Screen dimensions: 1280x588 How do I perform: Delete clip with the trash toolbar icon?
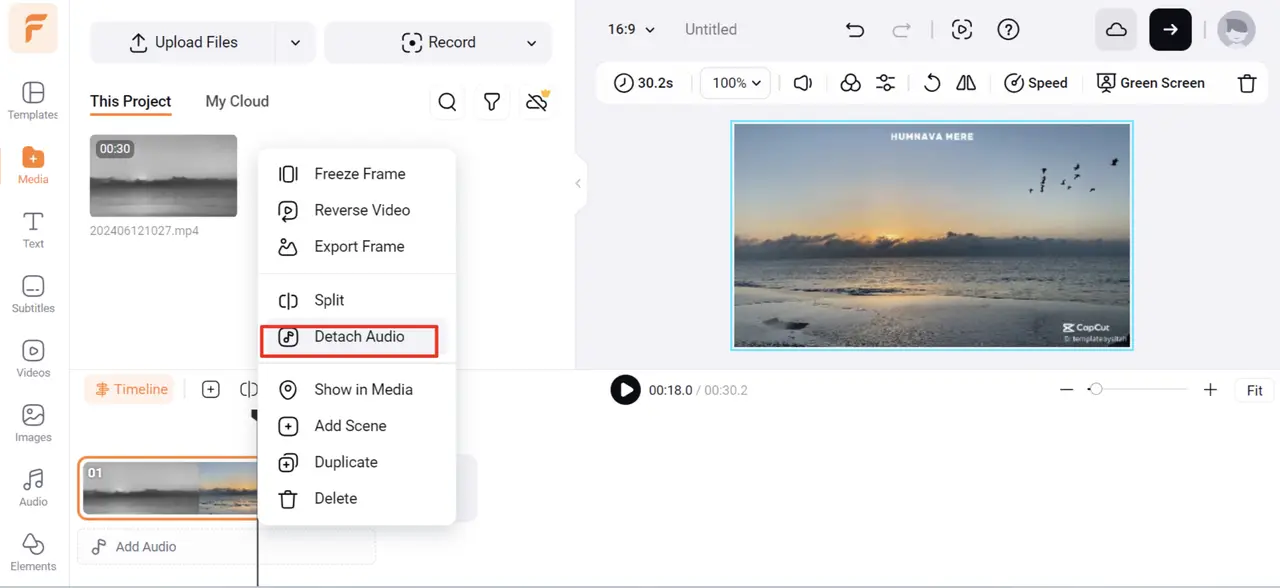click(1247, 83)
